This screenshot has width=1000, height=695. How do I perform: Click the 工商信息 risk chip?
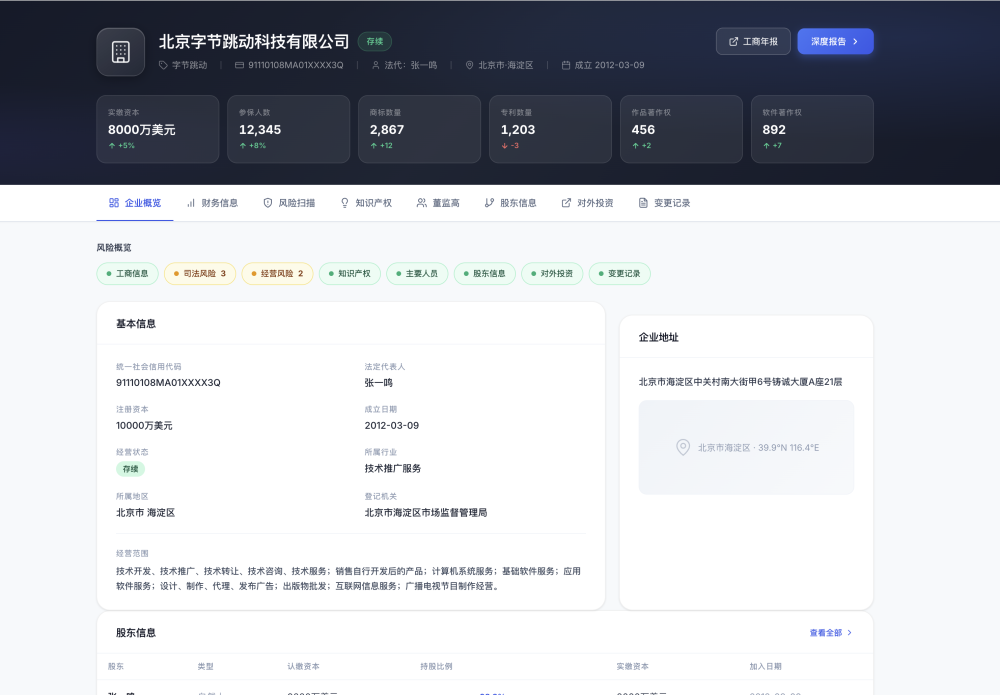[128, 274]
